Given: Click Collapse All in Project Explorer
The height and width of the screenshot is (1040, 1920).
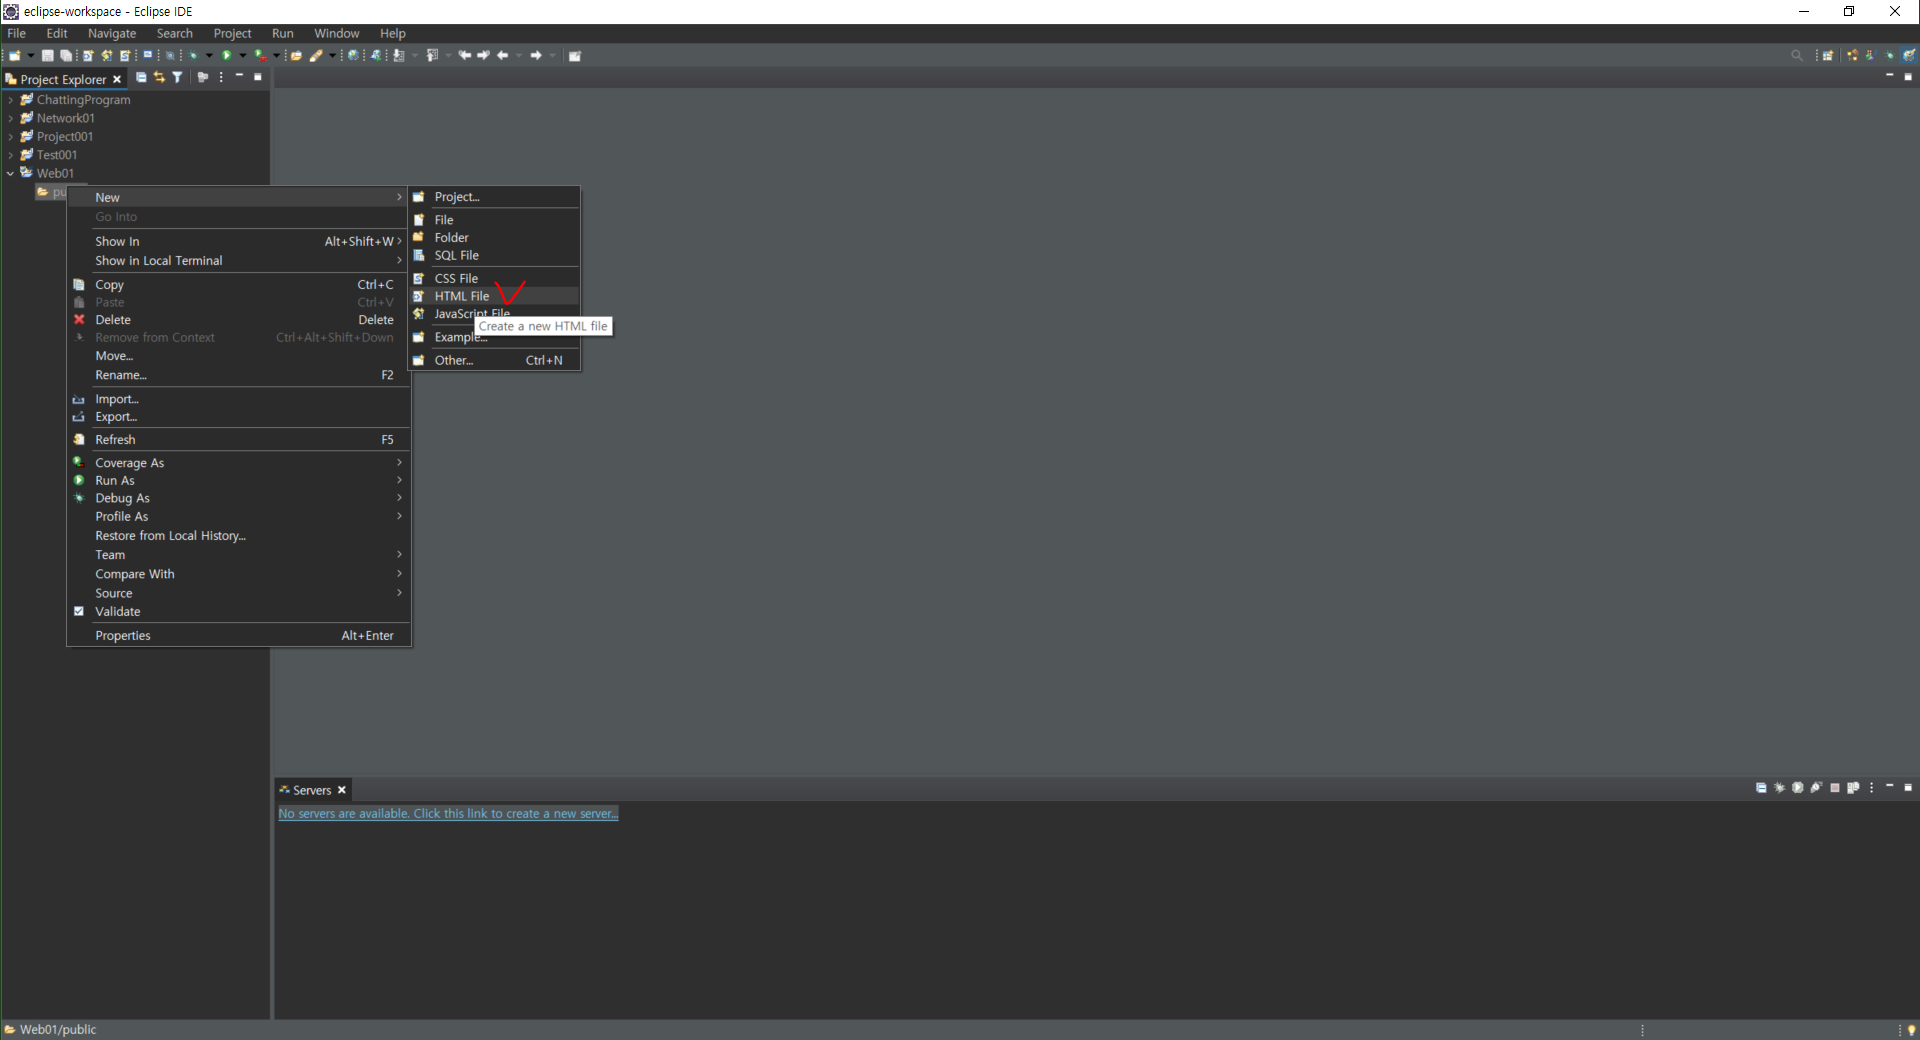Looking at the screenshot, I should 141,77.
